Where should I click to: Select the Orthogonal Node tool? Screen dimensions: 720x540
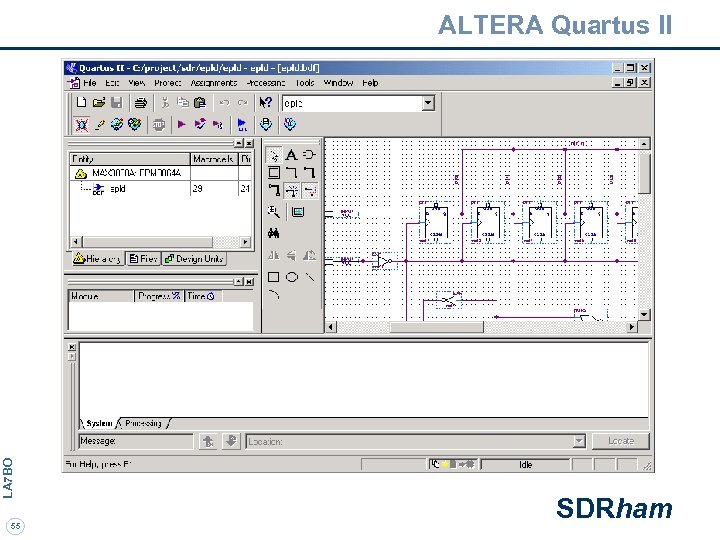pos(291,173)
